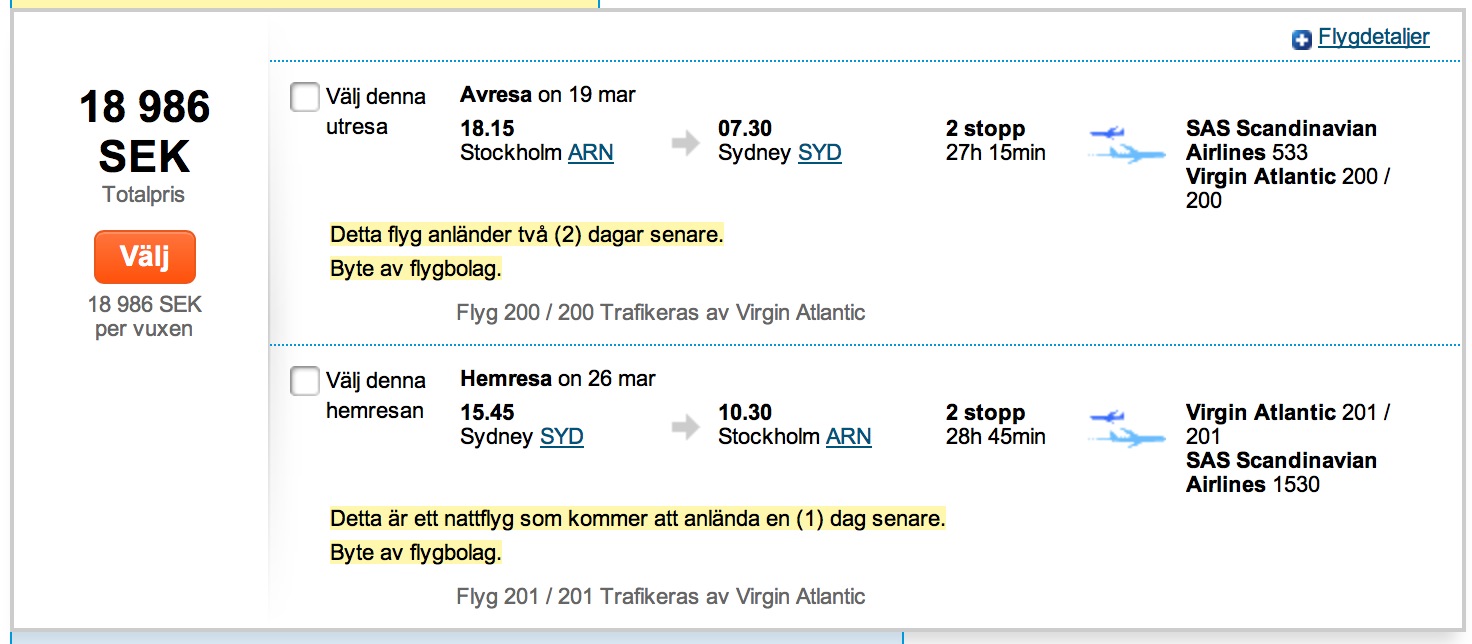
Task: Click the 18 986 SEK total price
Action: 145,131
